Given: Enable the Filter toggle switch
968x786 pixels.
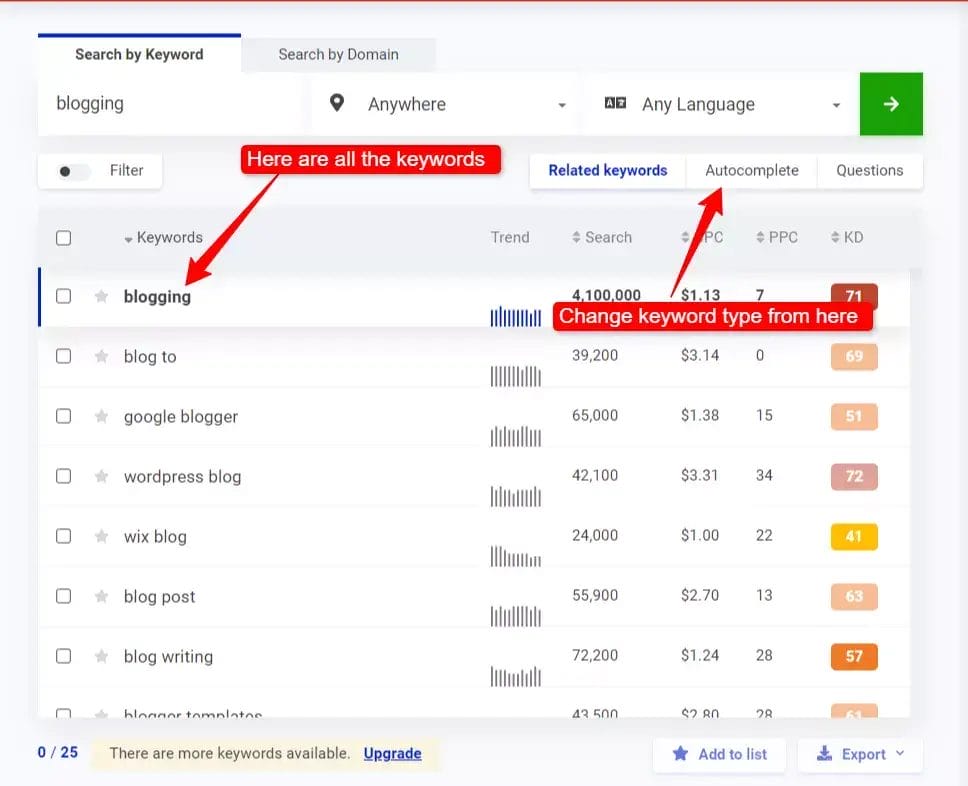Looking at the screenshot, I should [x=71, y=171].
